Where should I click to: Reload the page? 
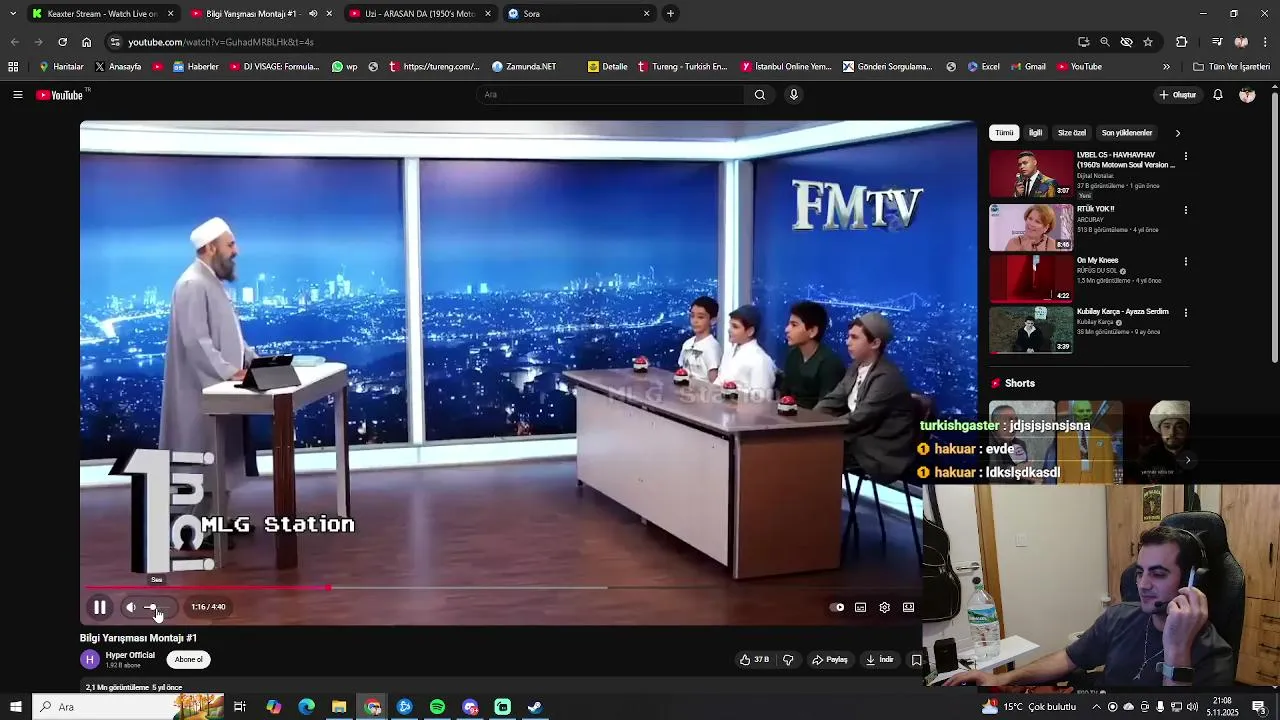[x=62, y=42]
